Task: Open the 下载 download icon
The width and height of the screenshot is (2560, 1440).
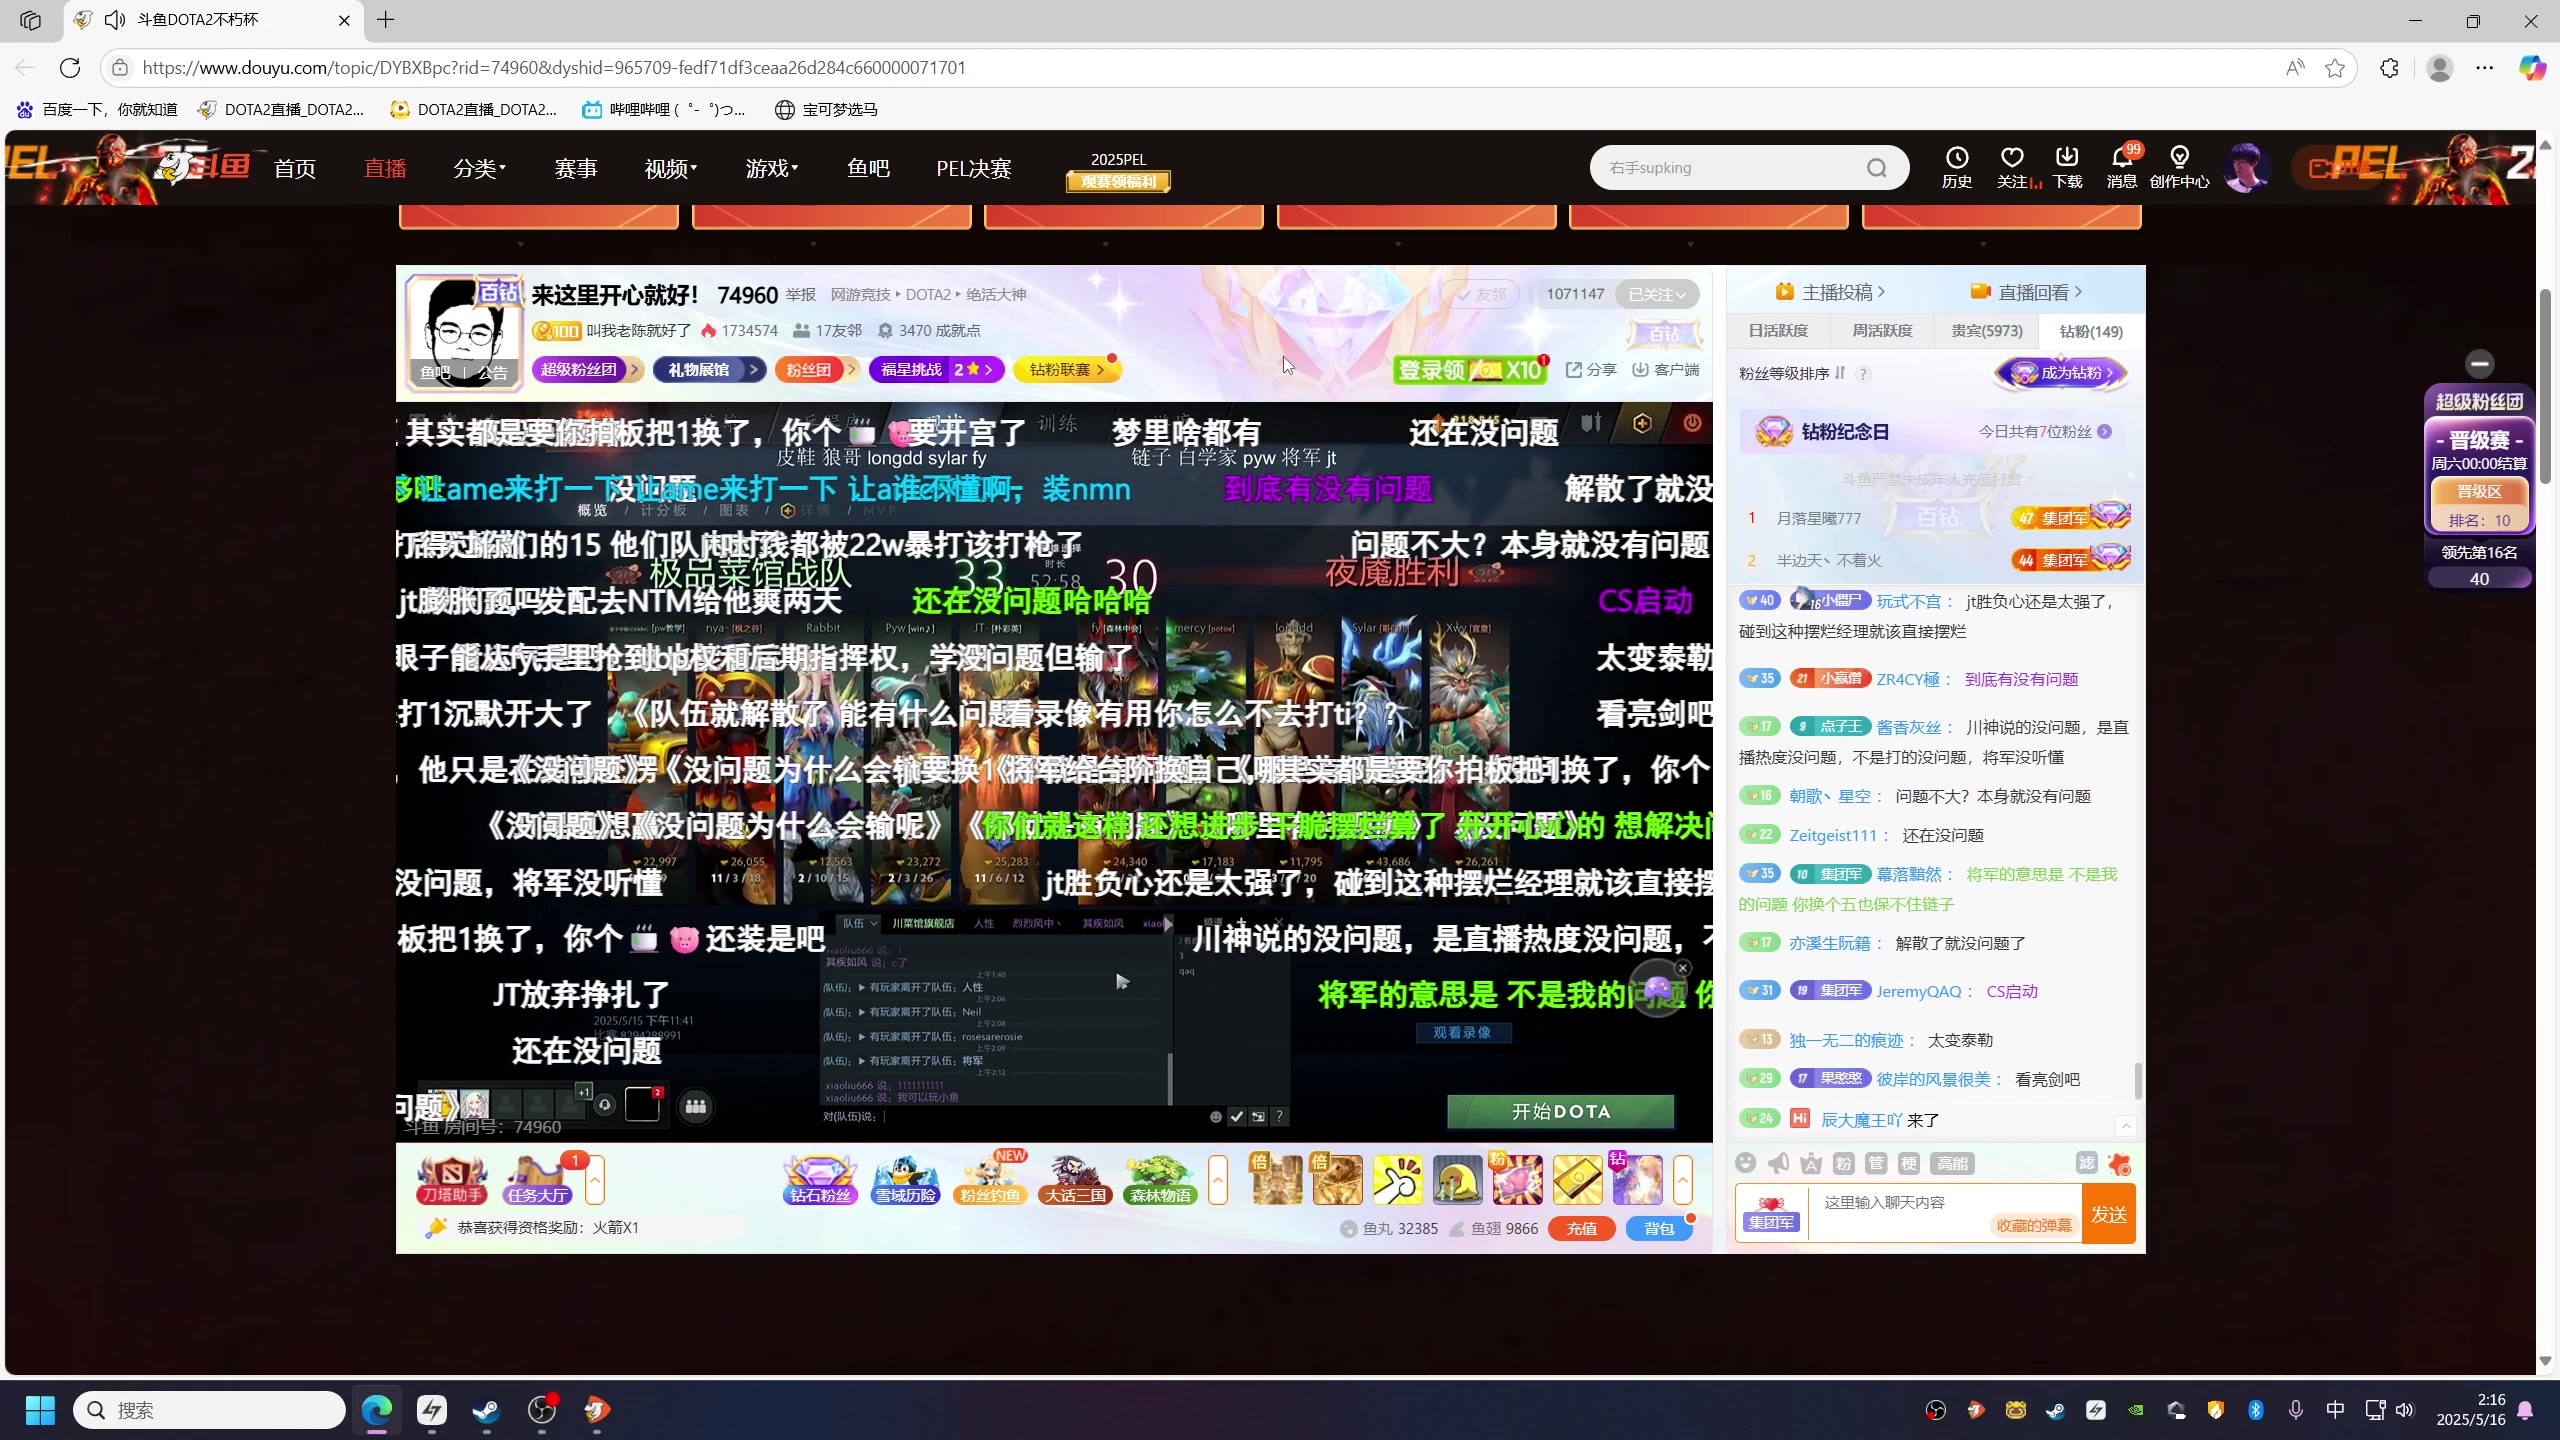Action: click(2067, 167)
